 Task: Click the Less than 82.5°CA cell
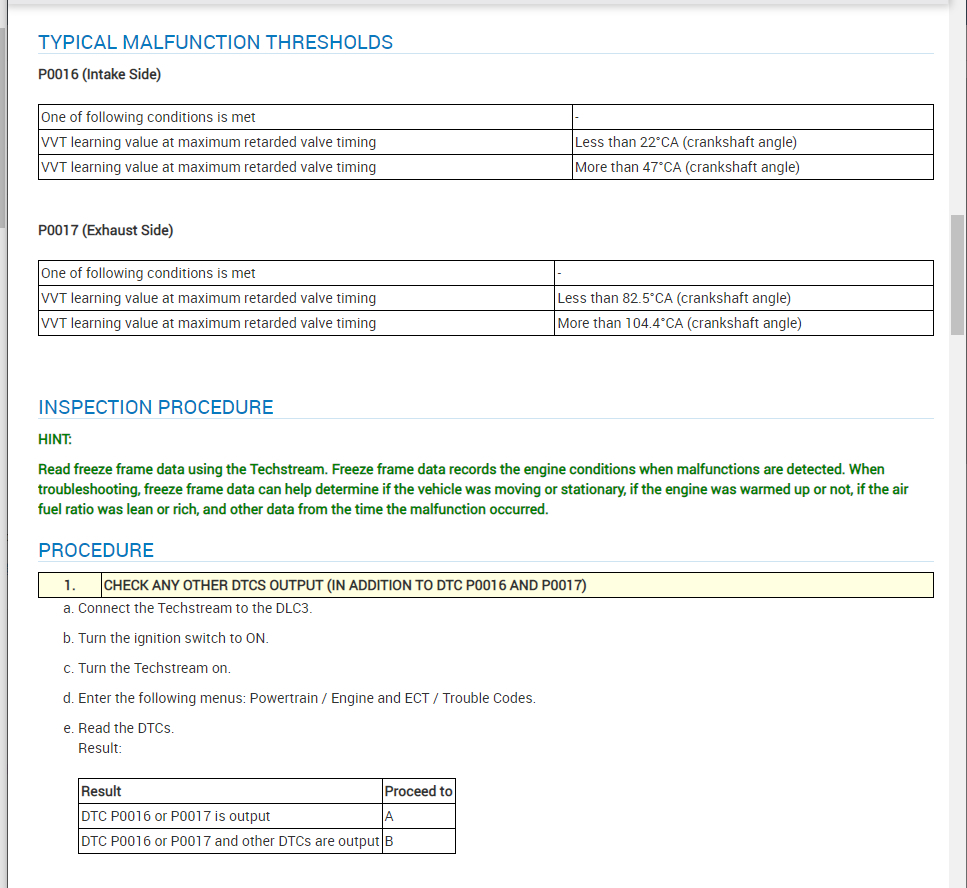pyautogui.click(x=744, y=298)
